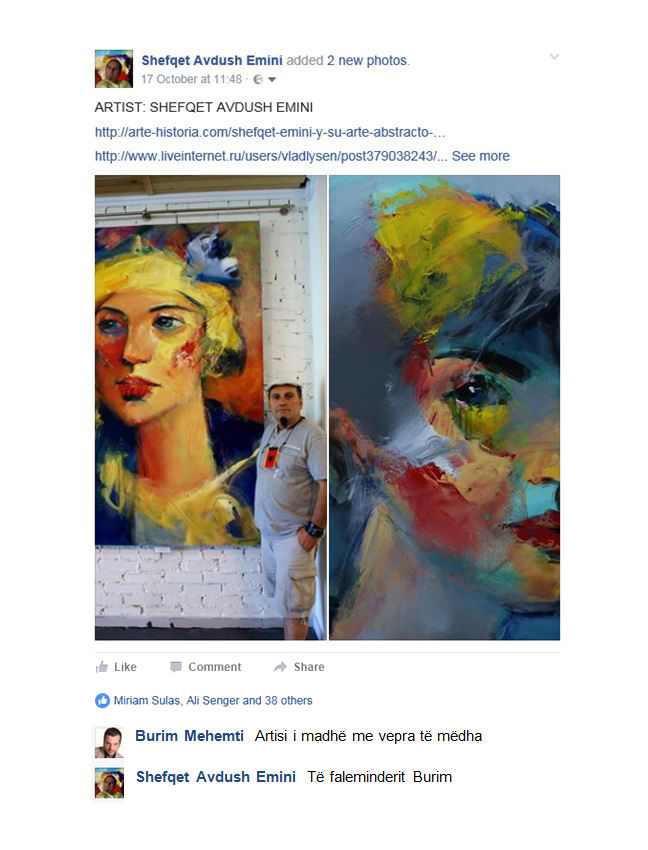Open the post author's profile picture
The width and height of the screenshot is (648, 850).
tap(114, 69)
